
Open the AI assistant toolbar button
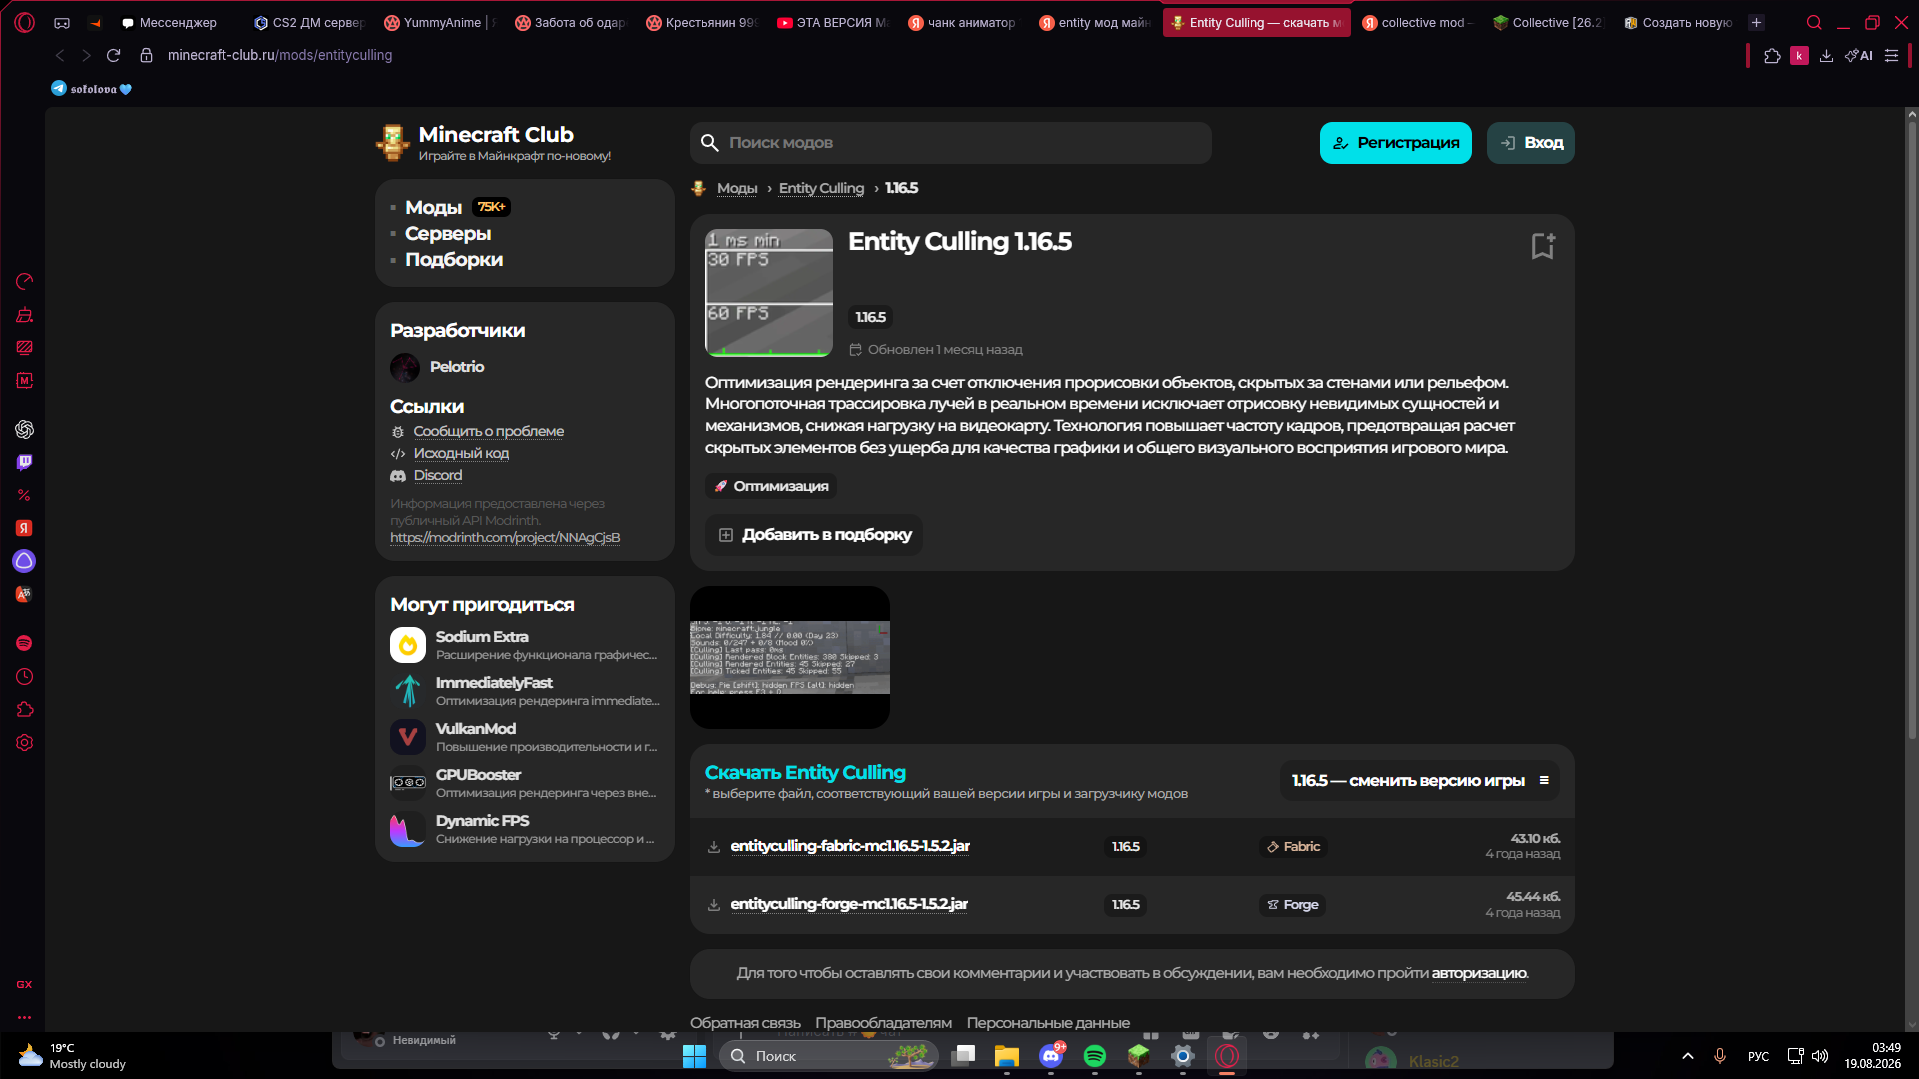click(x=1859, y=56)
